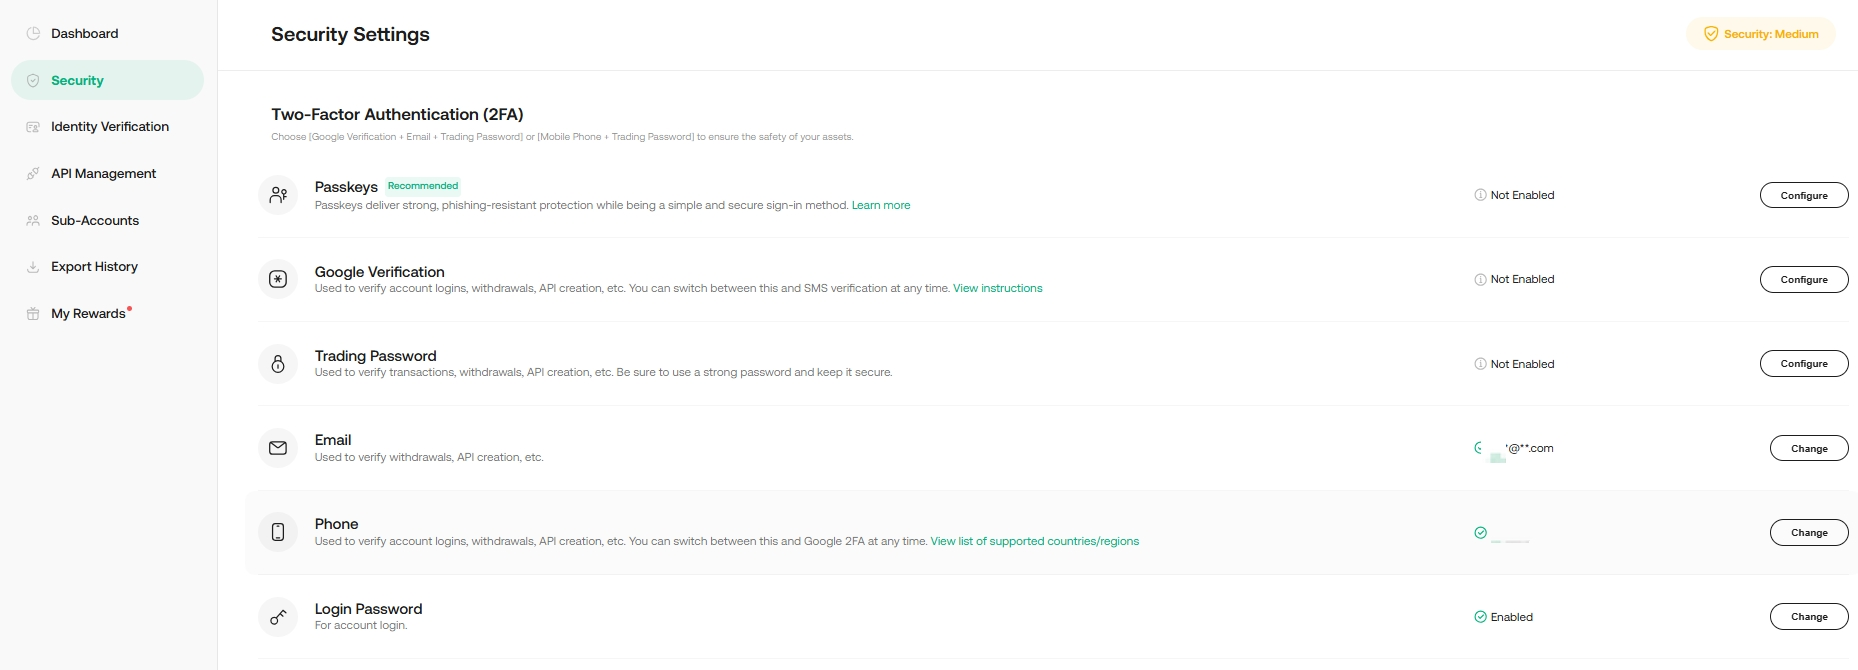Image resolution: width=1858 pixels, height=670 pixels.
Task: Open My Rewards in sidebar
Action: [x=88, y=314]
